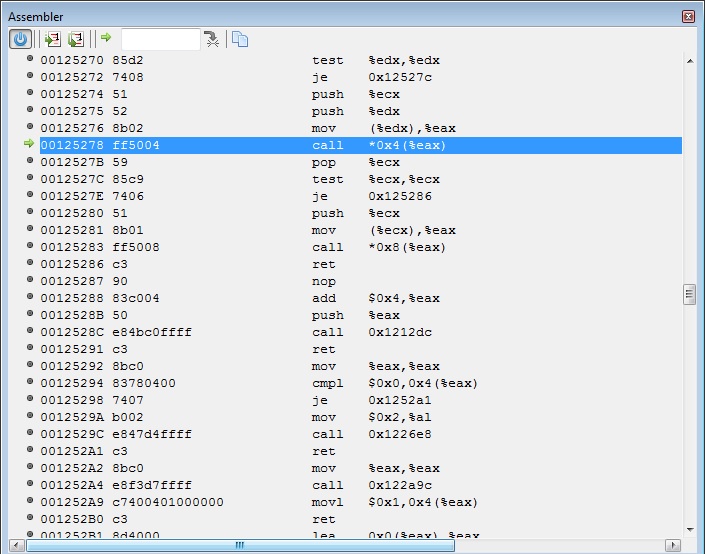The image size is (705, 554).
Task: Toggle breakpoint dot at address 0012528C
Action: tap(30, 331)
